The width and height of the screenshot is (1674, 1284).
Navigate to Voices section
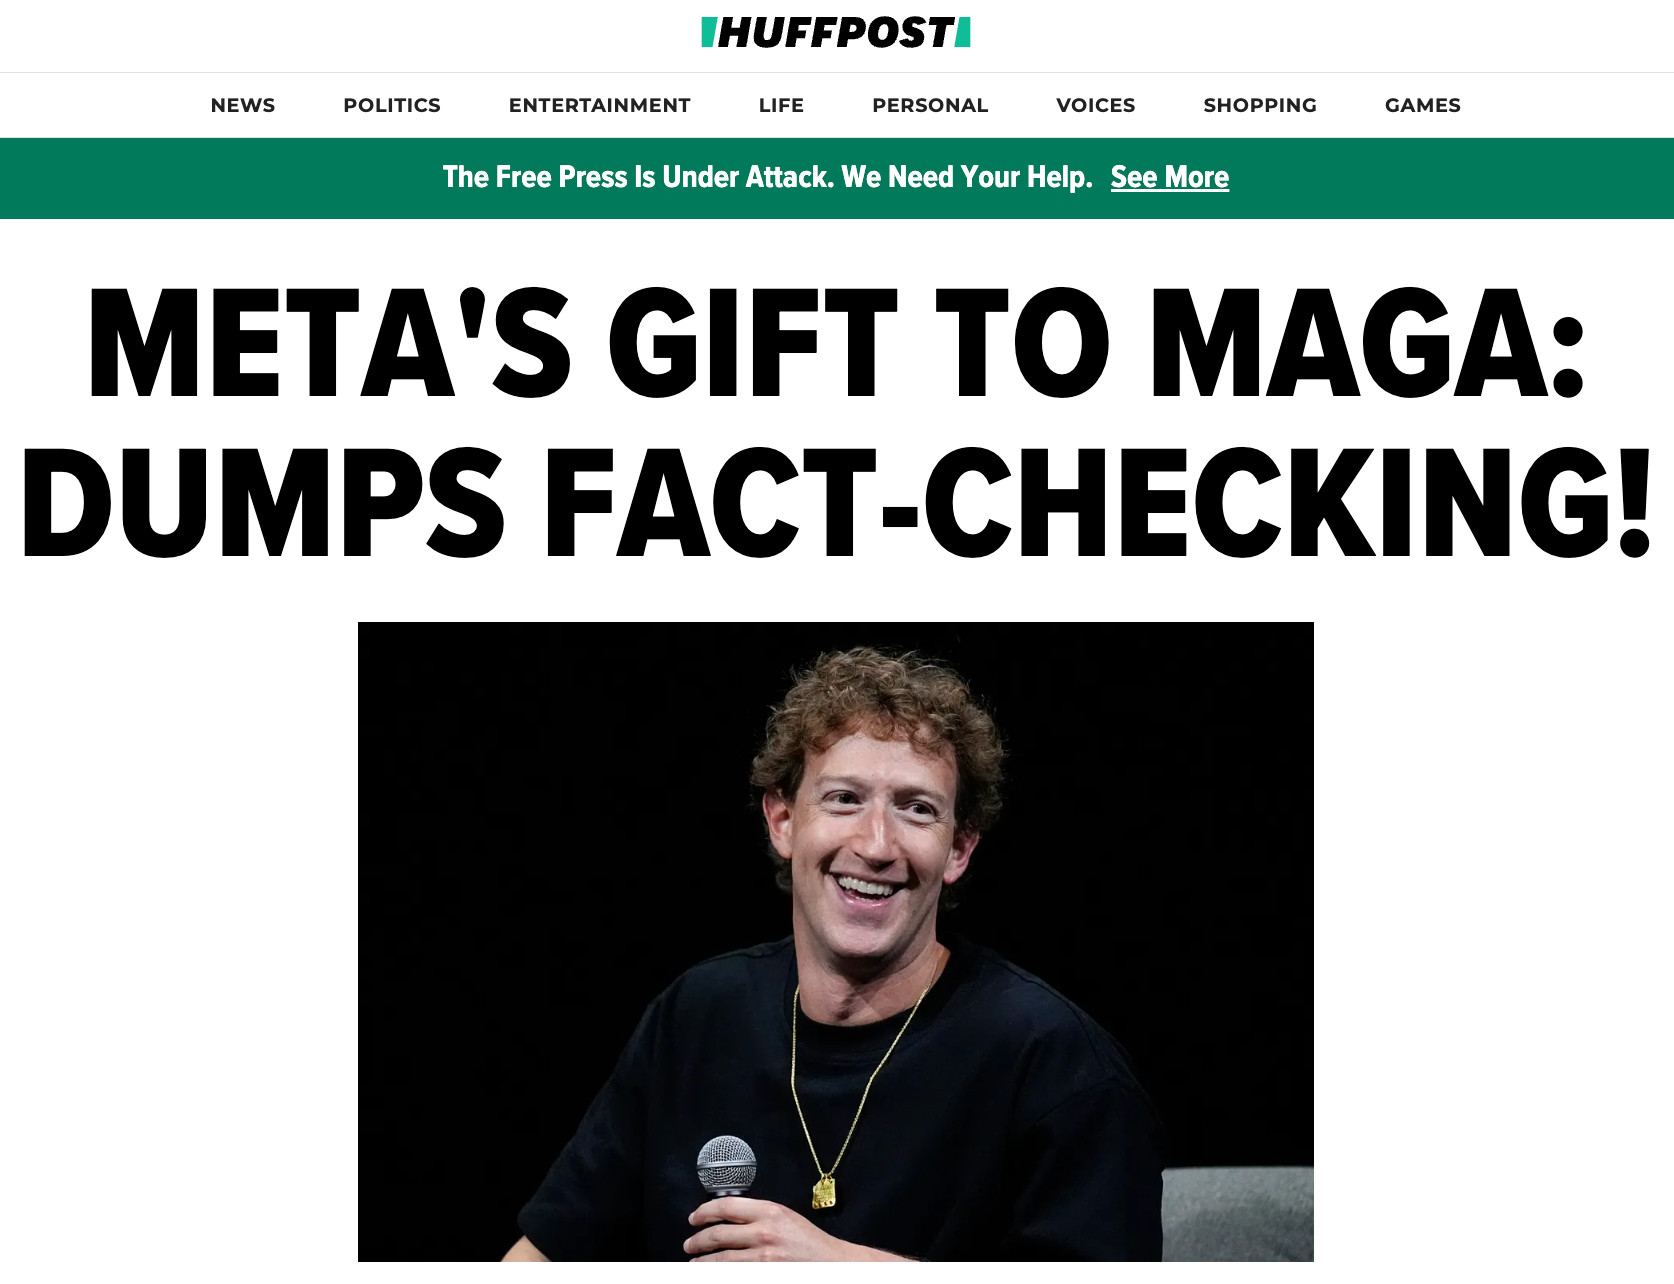pyautogui.click(x=1096, y=105)
